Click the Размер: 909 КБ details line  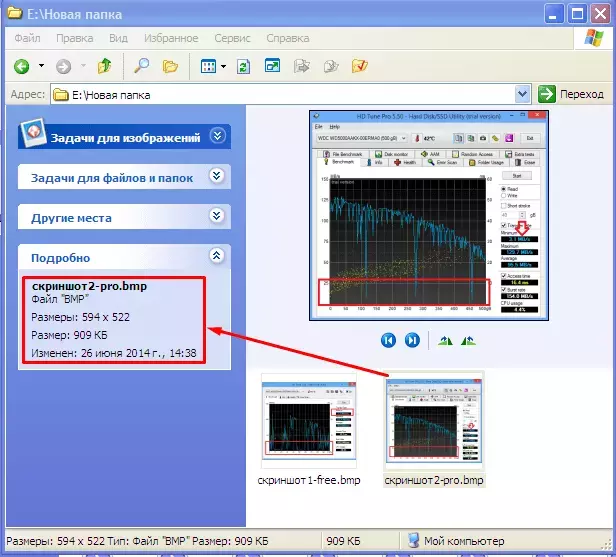point(69,335)
